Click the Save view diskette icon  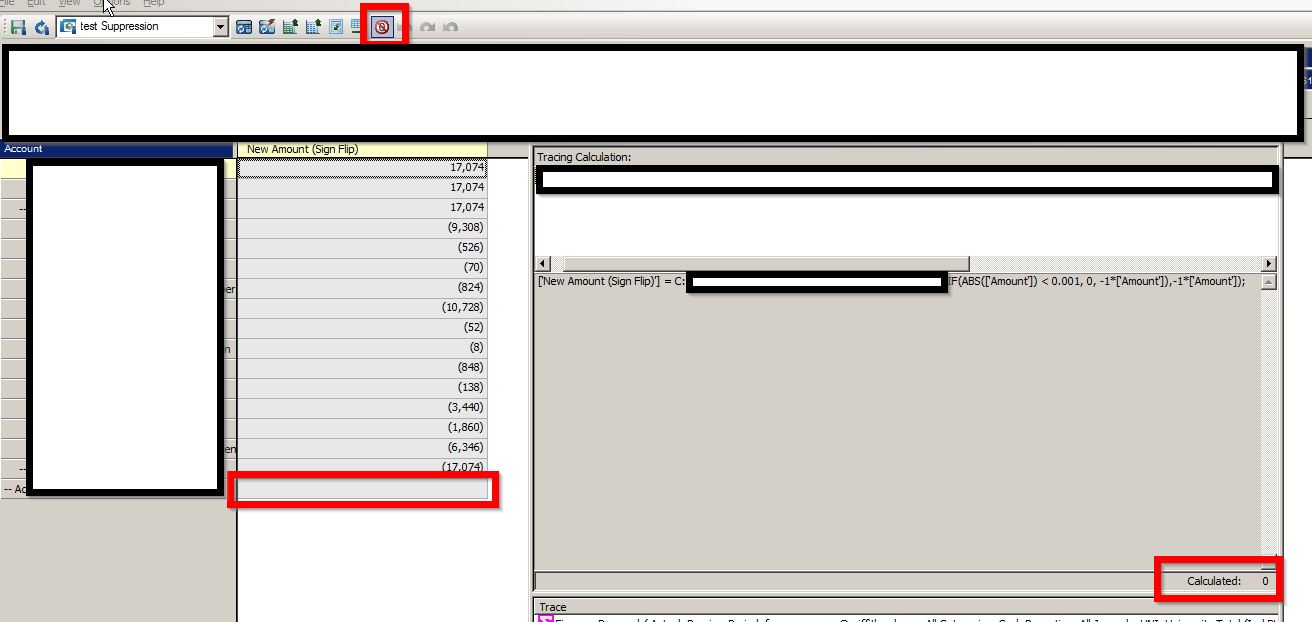pos(18,27)
